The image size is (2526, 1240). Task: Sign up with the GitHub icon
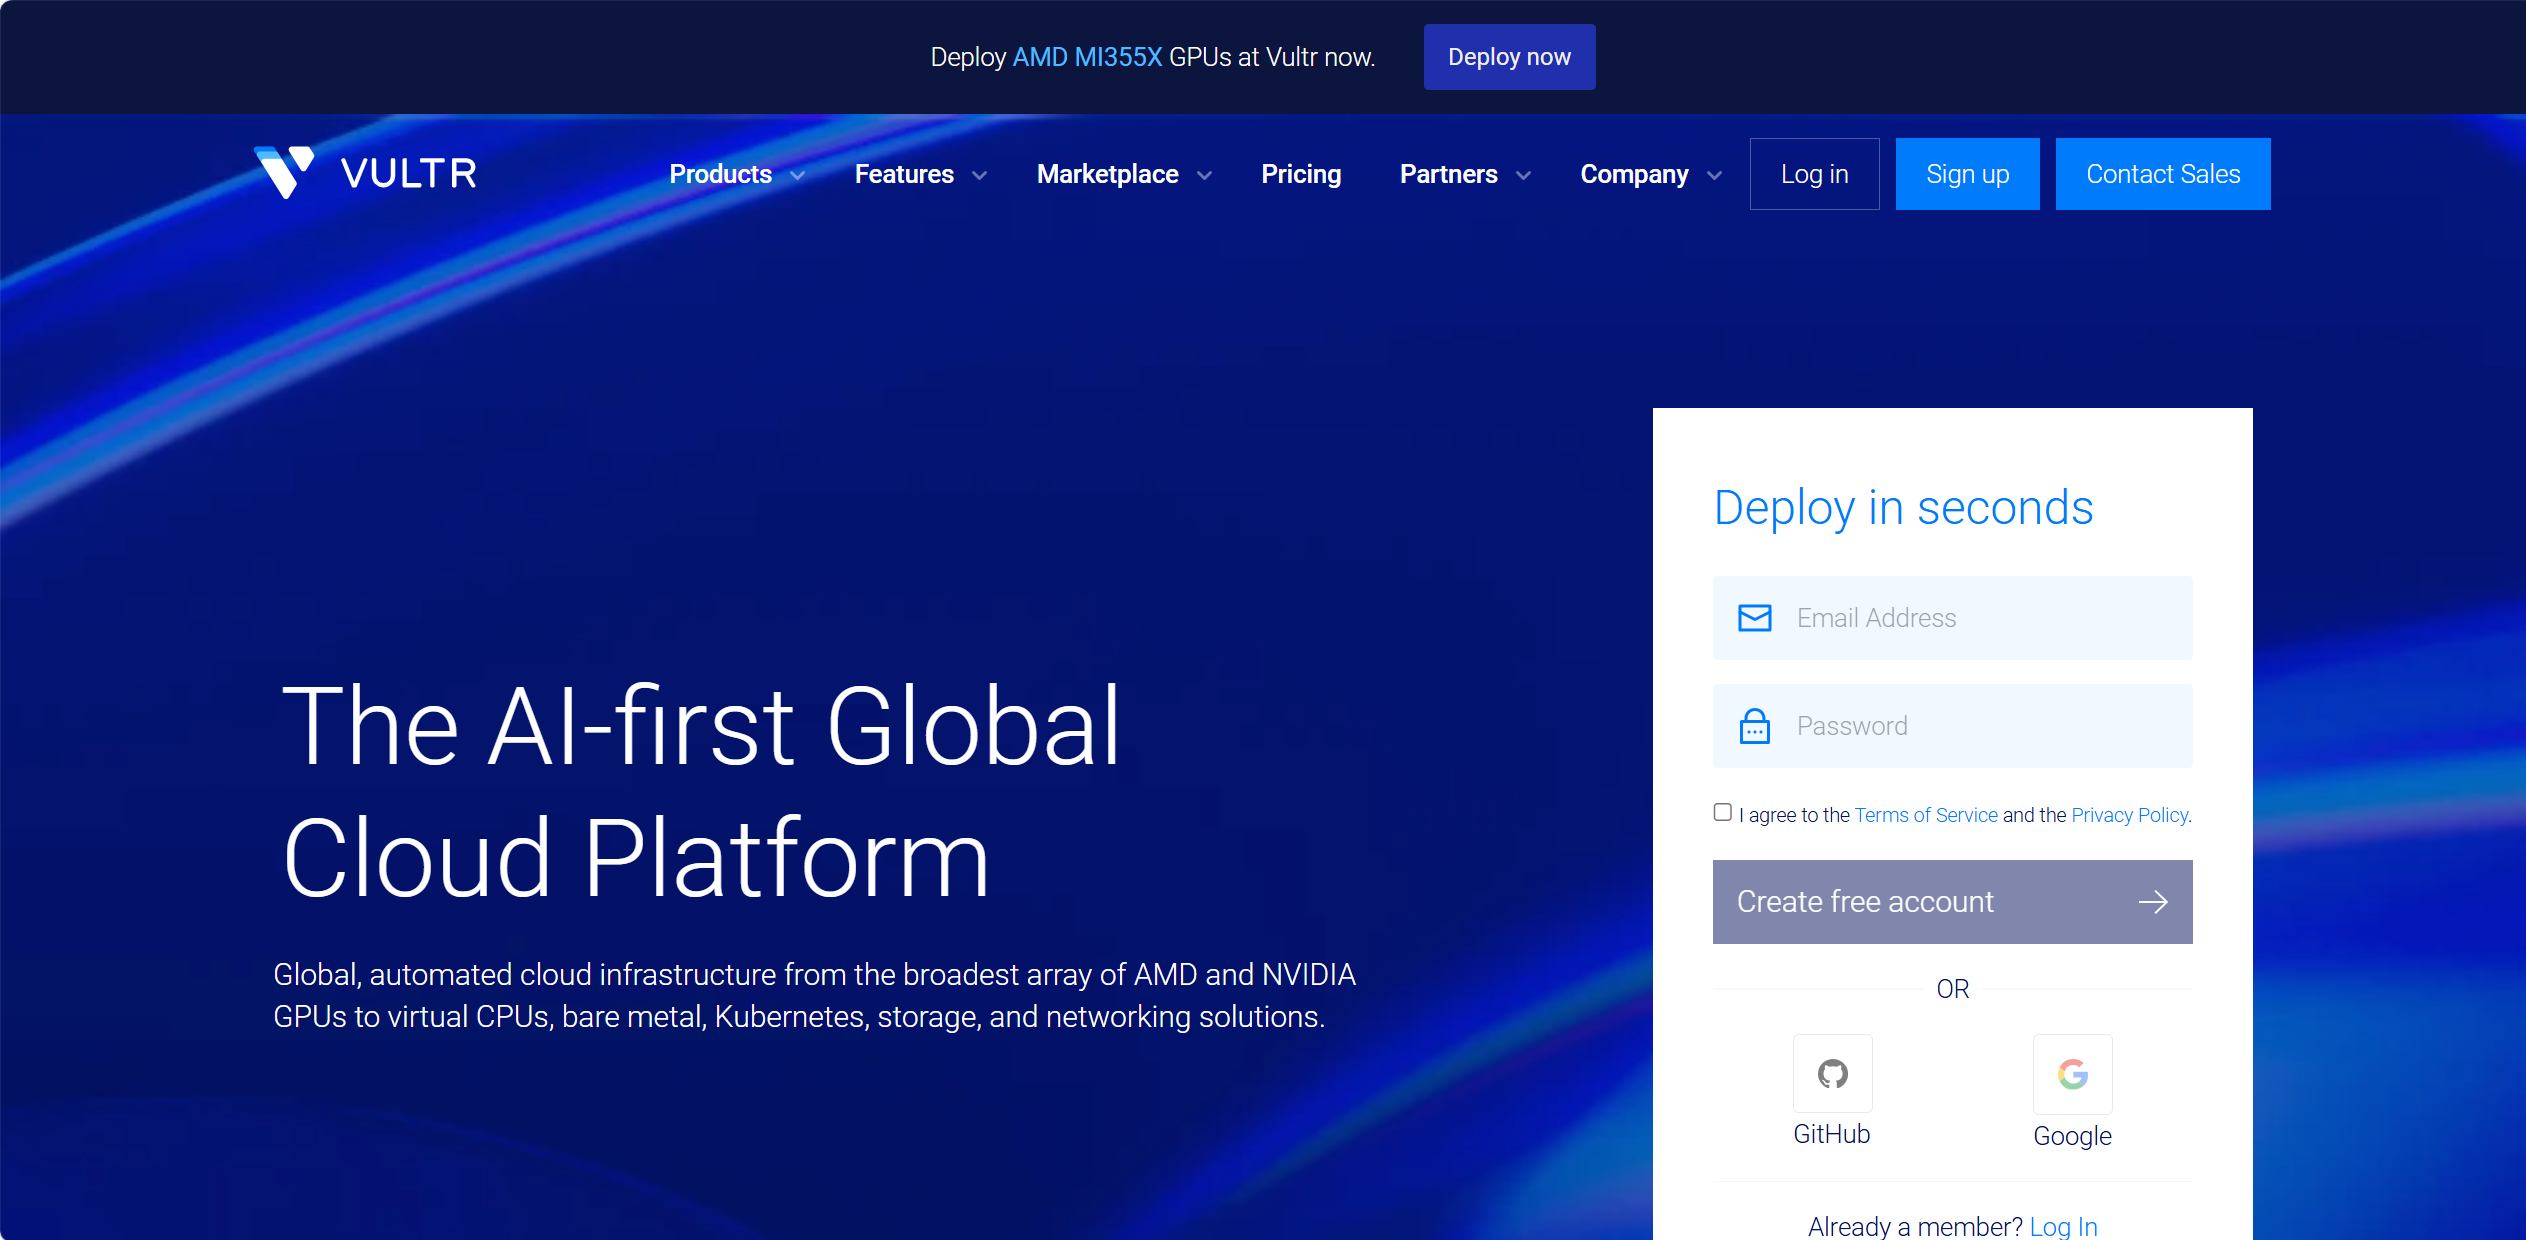click(1832, 1074)
